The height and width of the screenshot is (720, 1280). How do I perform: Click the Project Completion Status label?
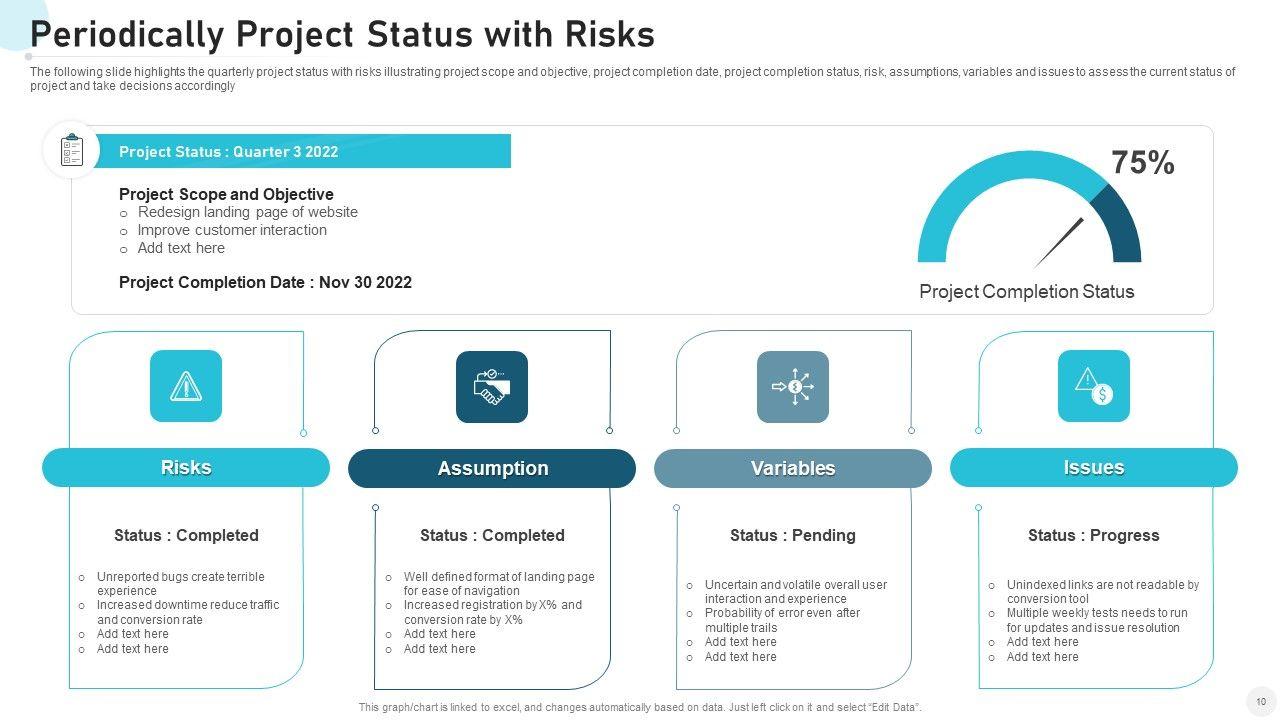(x=1026, y=292)
